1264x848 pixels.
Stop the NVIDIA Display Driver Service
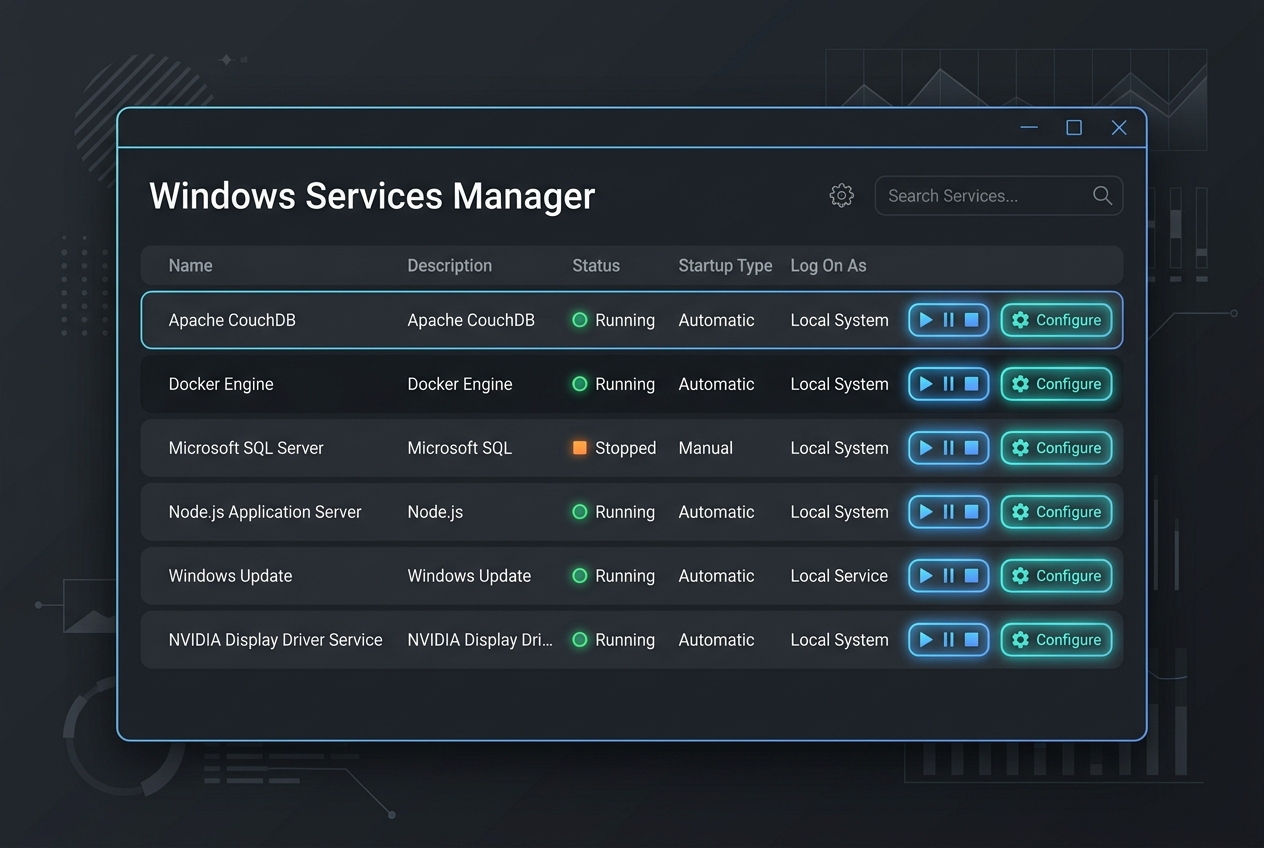(971, 640)
